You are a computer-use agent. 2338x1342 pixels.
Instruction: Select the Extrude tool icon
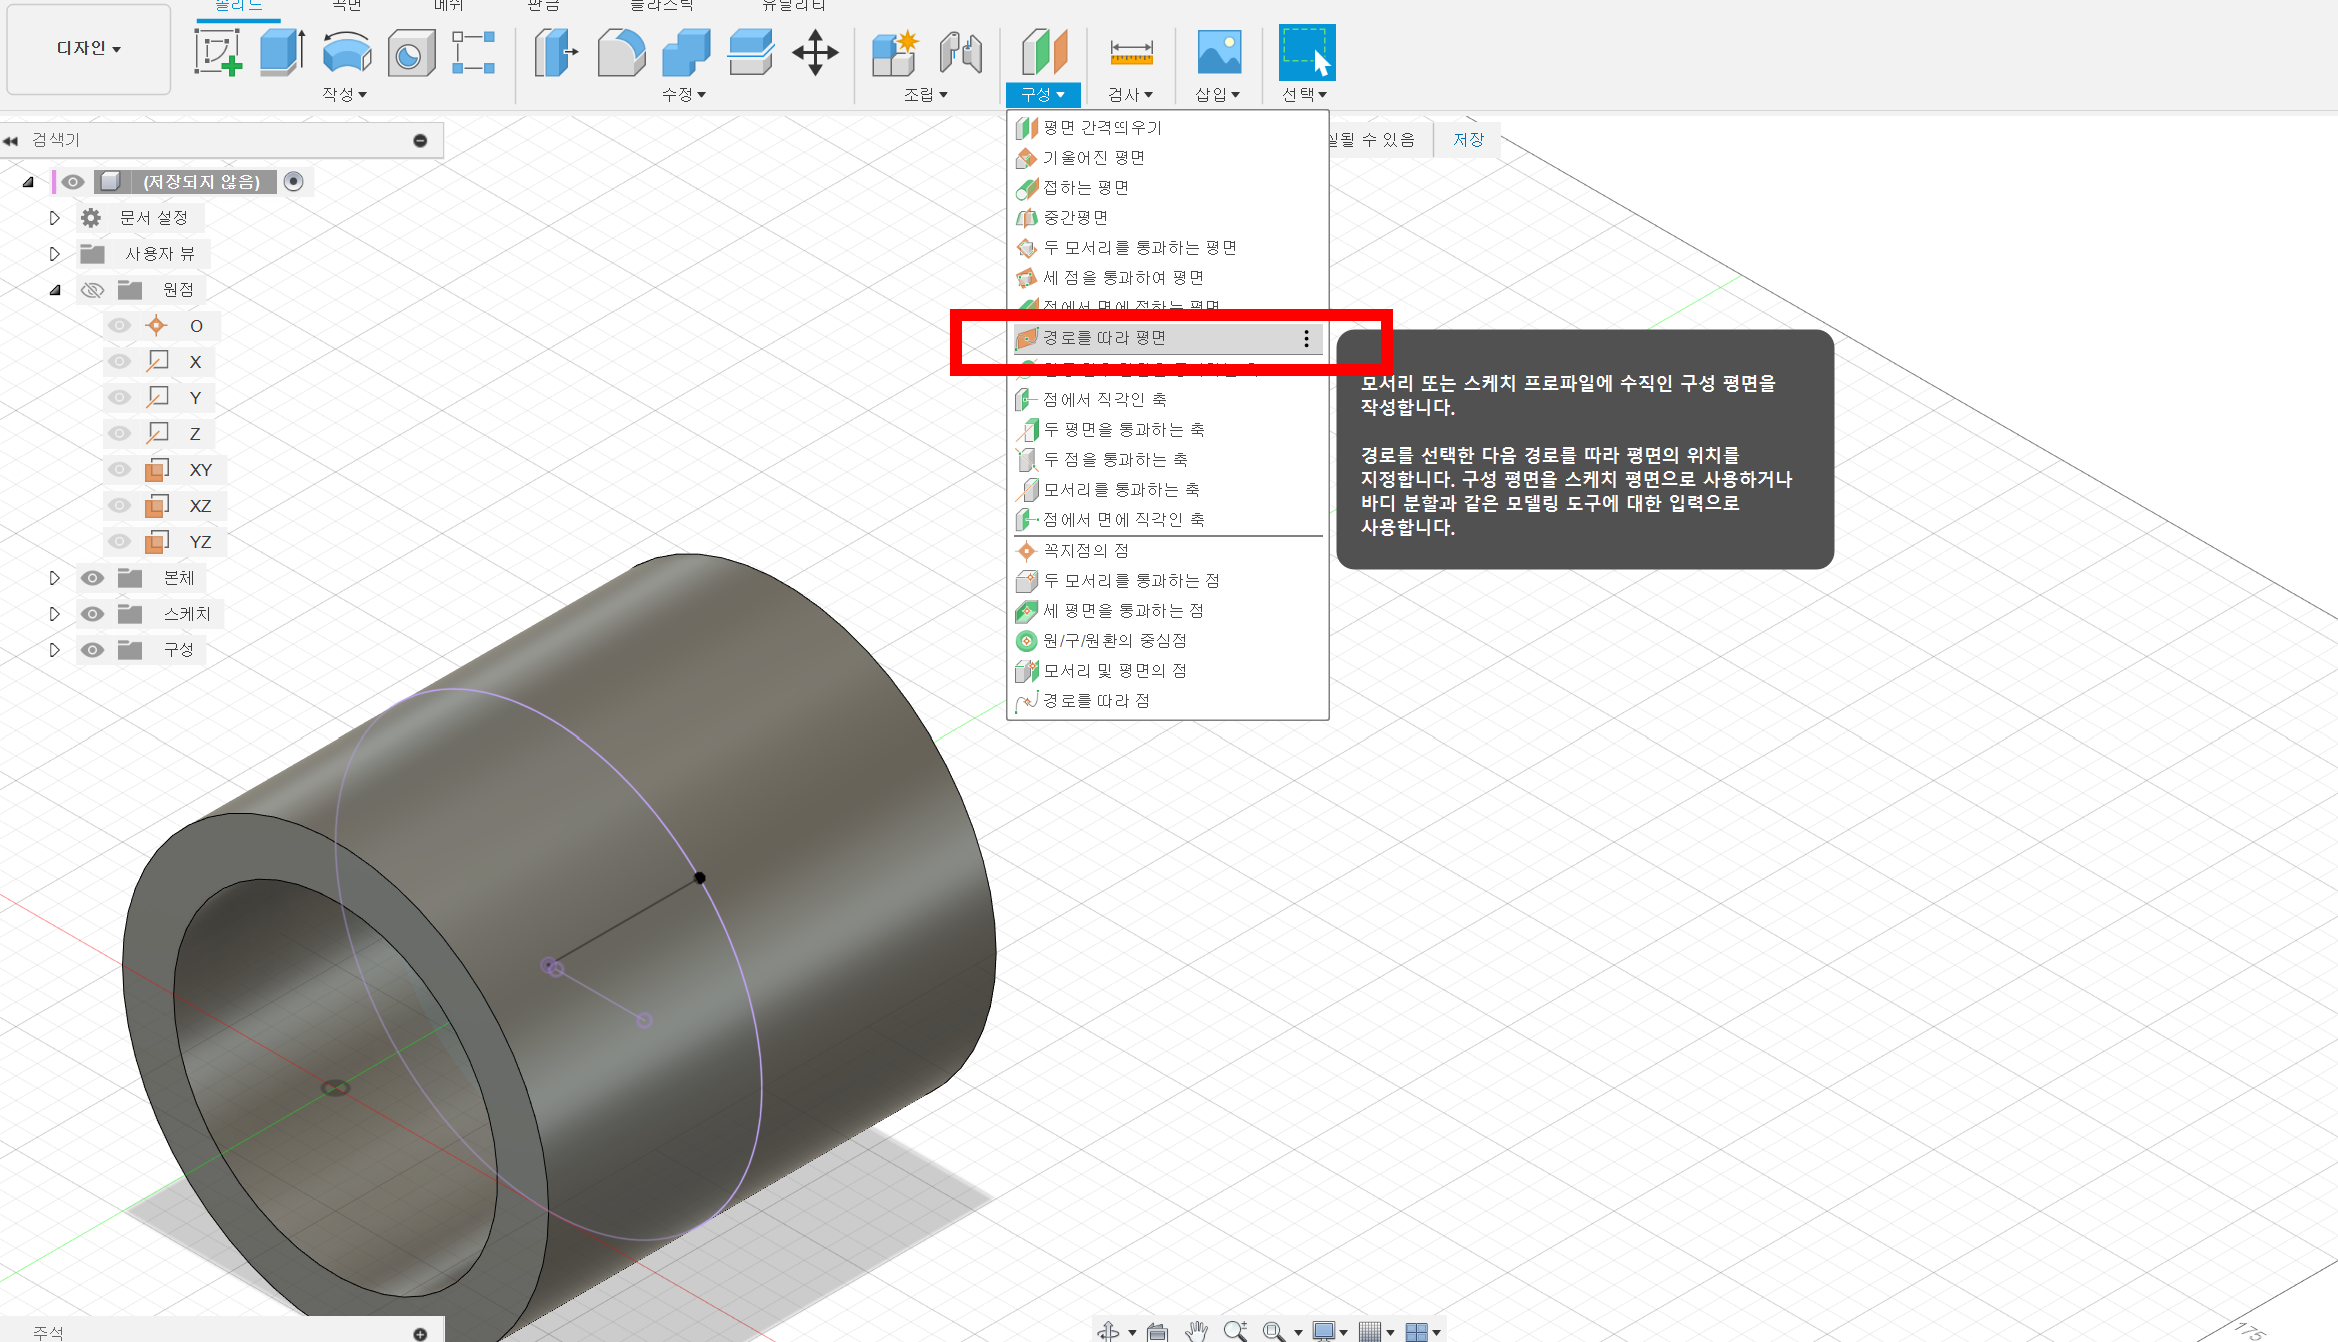click(x=282, y=52)
